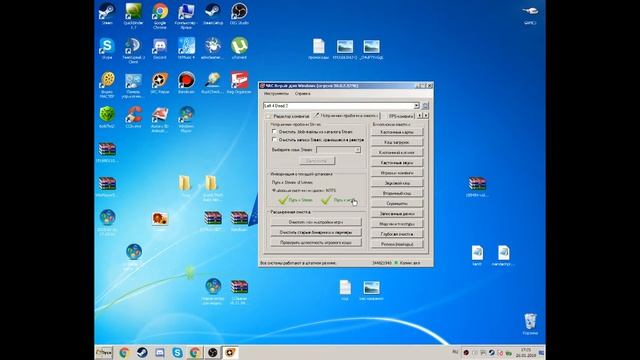Click the Кэш загрузок button
The image size is (640, 360).
[x=397, y=142]
